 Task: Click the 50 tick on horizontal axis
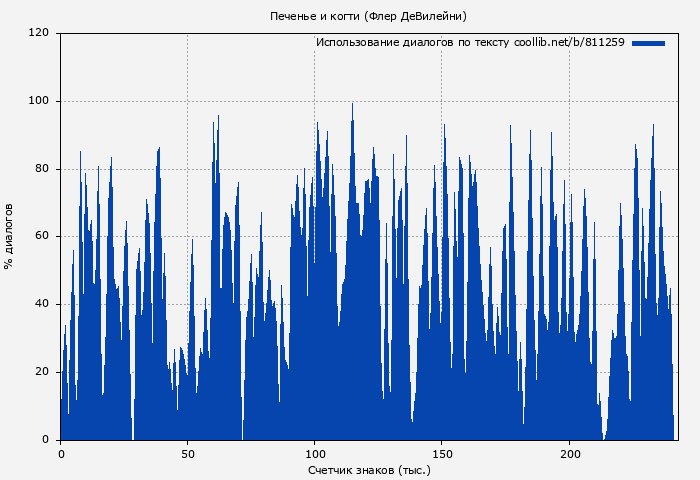188,453
